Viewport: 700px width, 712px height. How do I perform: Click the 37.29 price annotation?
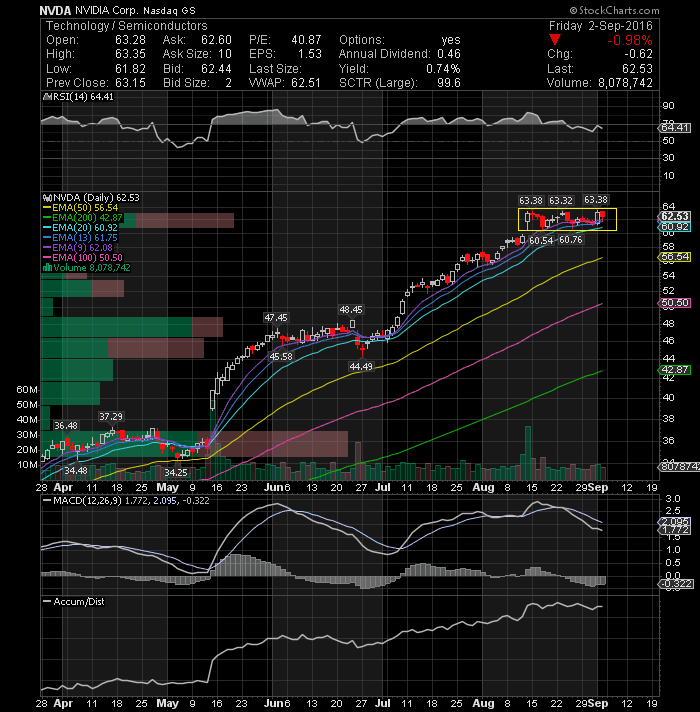(x=111, y=416)
